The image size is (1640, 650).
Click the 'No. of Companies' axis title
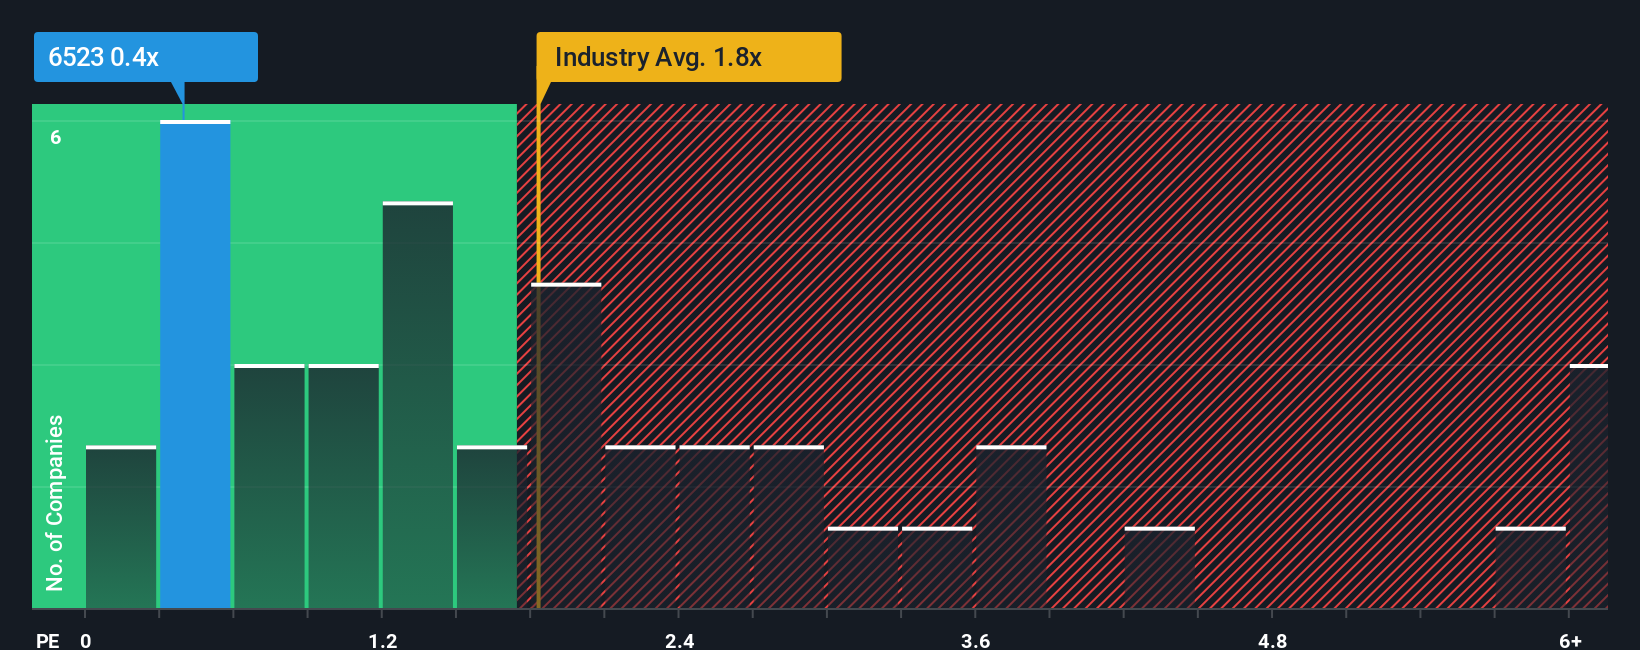tap(55, 502)
